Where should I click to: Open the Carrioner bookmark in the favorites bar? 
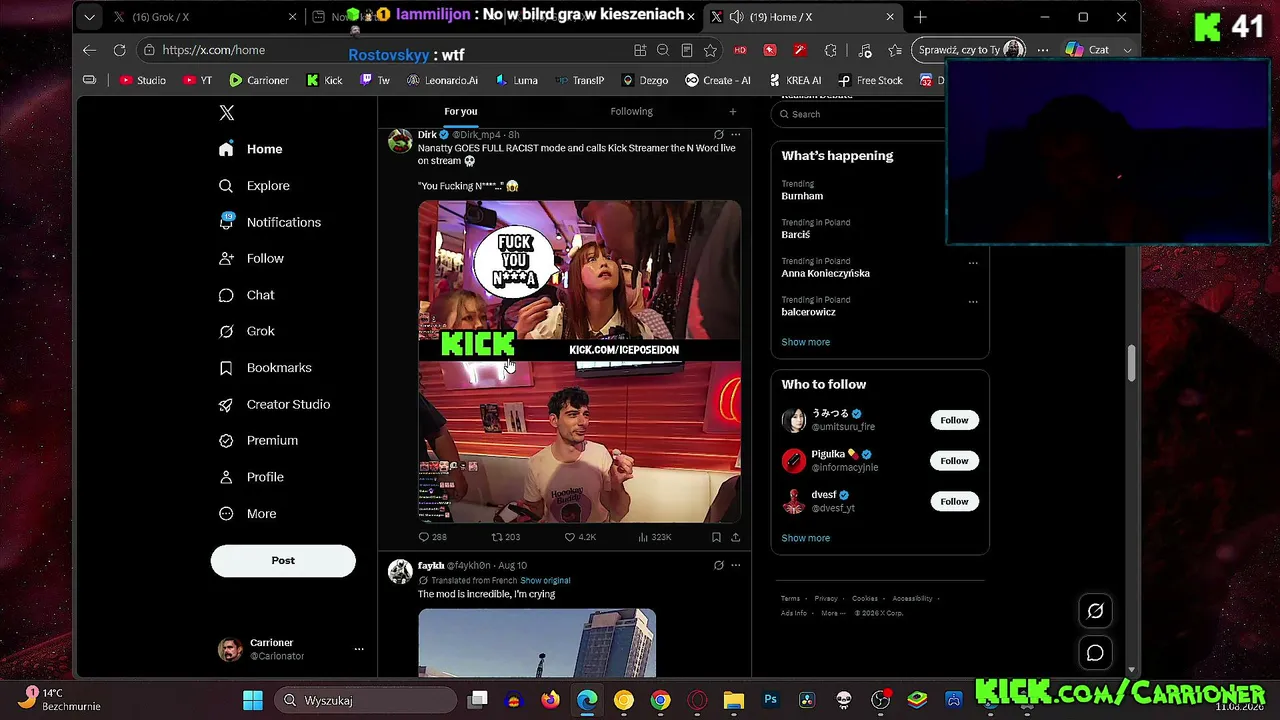259,80
